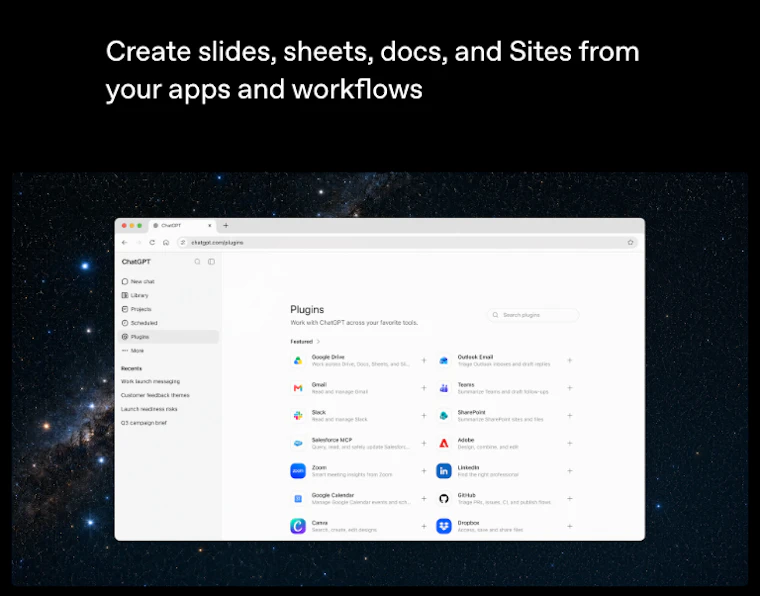This screenshot has height=596, width=760.
Task: Start a New chat
Action: click(x=168, y=282)
